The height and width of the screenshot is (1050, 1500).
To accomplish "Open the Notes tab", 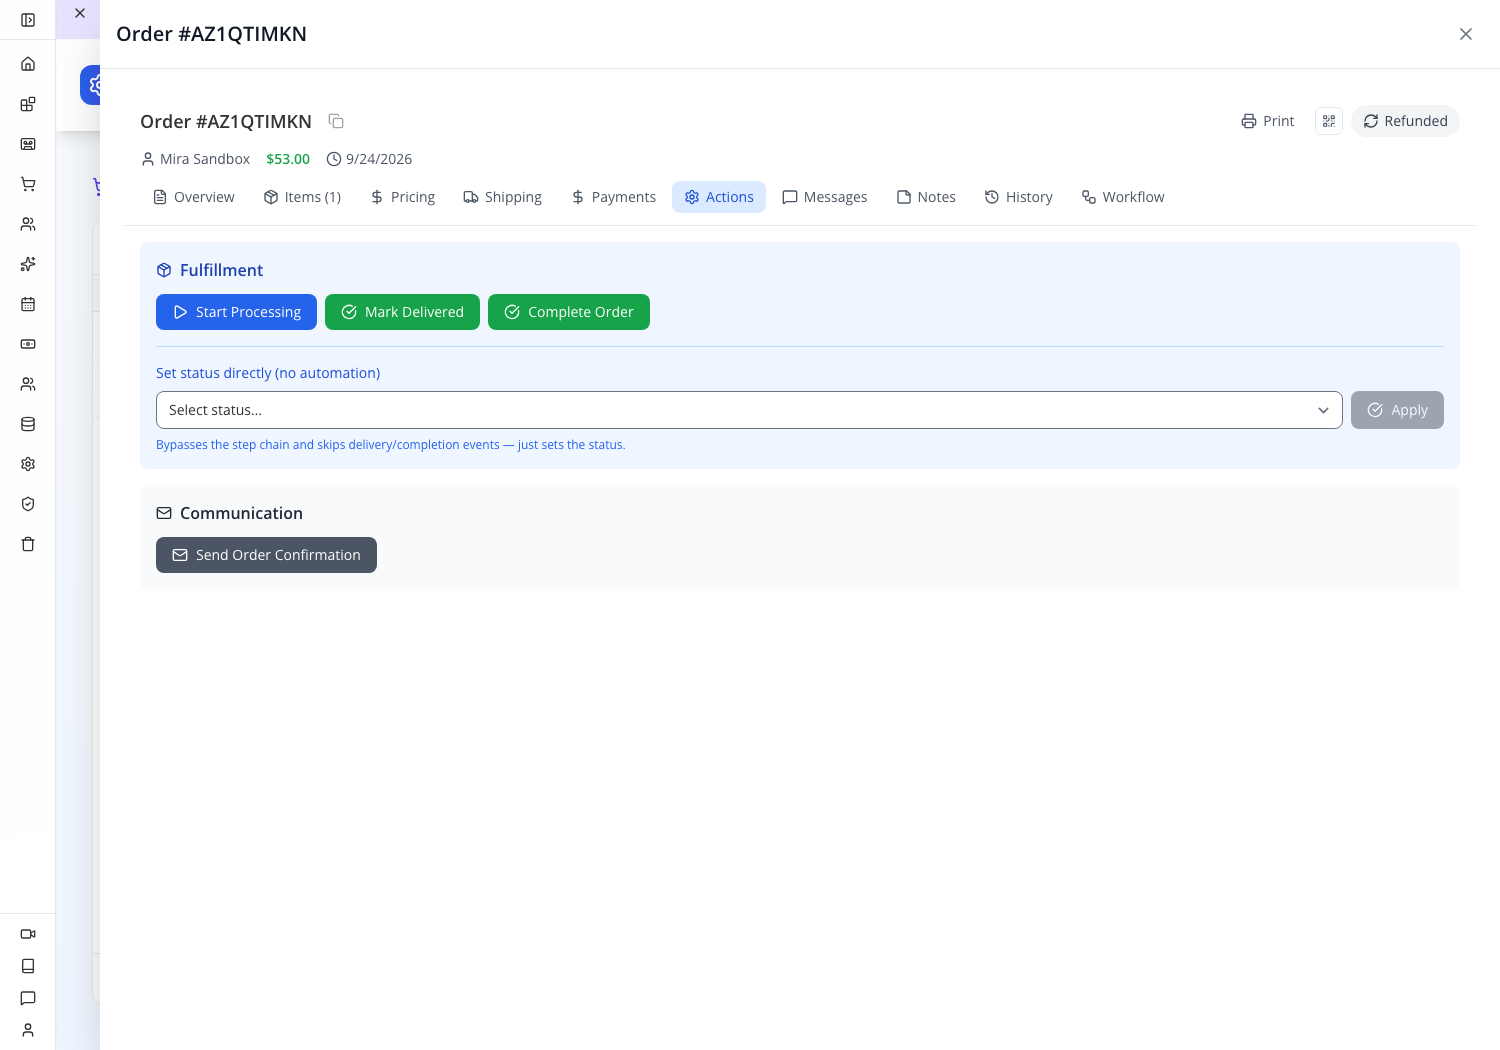I will (926, 197).
